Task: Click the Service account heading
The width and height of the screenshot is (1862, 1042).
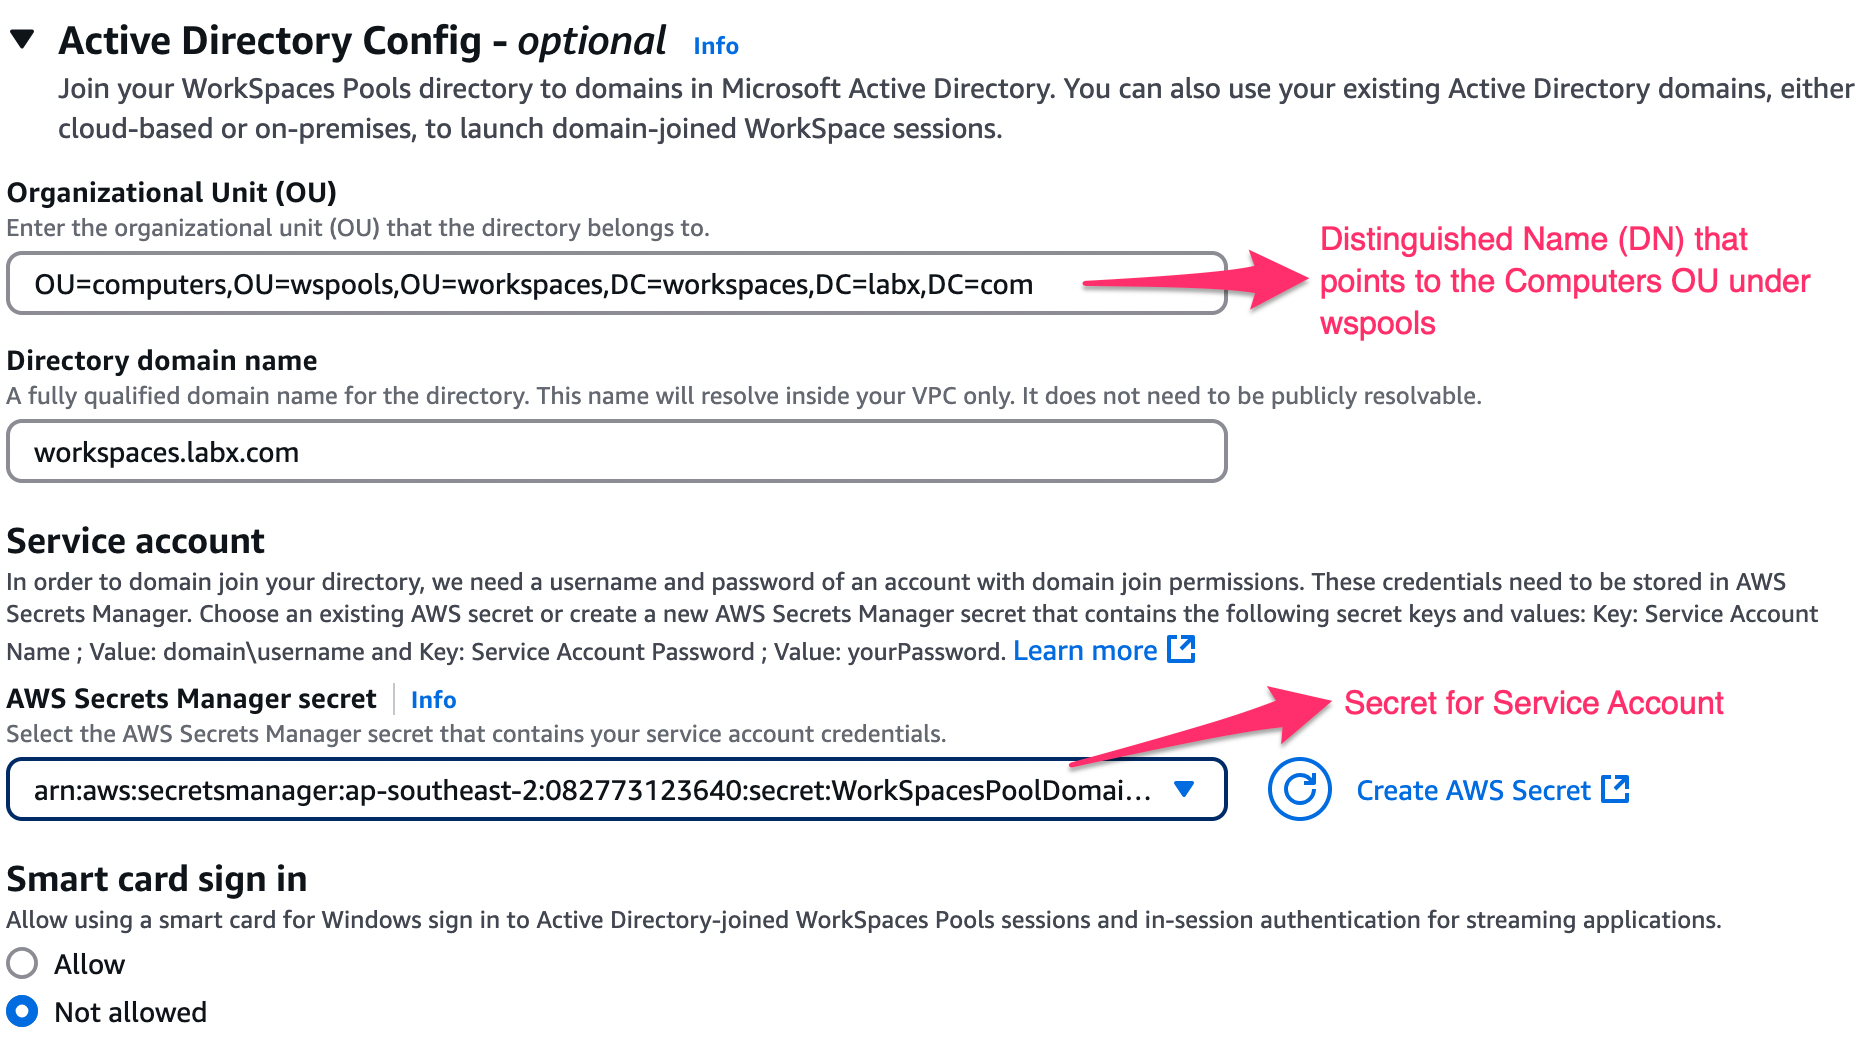Action: [136, 541]
